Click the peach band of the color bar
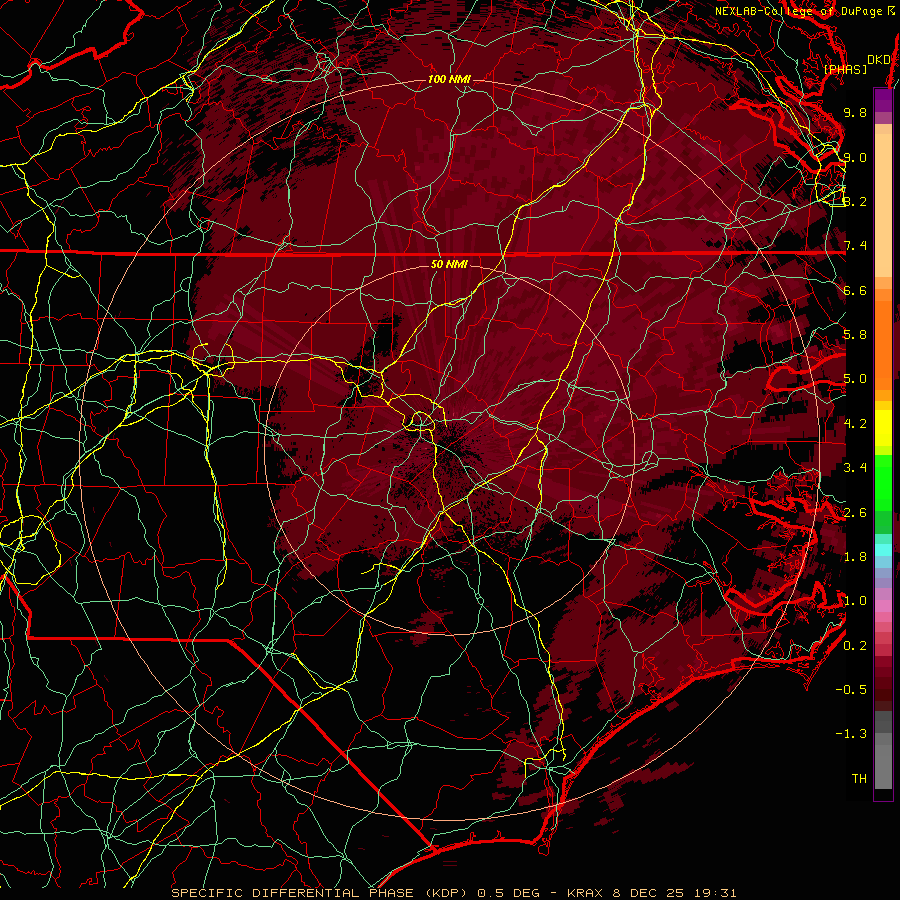This screenshot has width=900, height=900. point(883,204)
